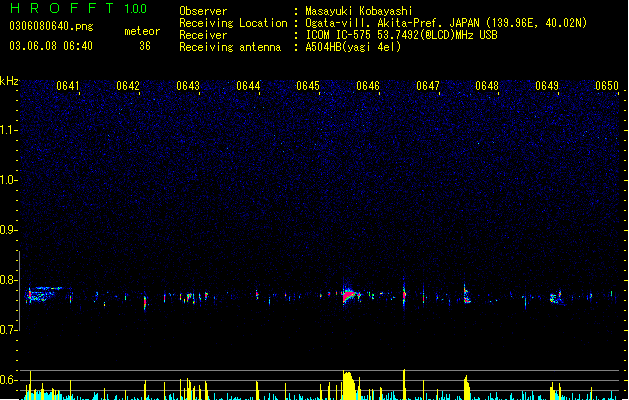This screenshot has height=400, width=629.
Task: Click the 0644 time marker
Action: pyautogui.click(x=248, y=86)
